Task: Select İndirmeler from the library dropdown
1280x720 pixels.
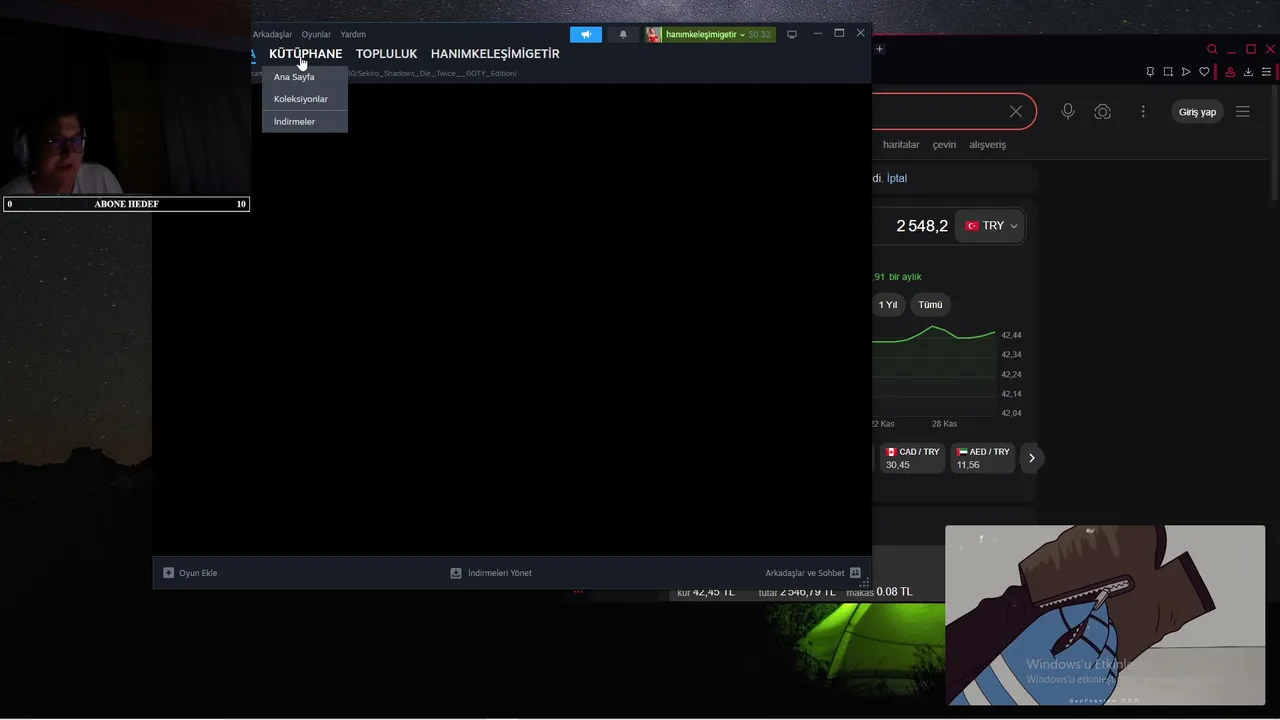Action: click(x=304, y=121)
